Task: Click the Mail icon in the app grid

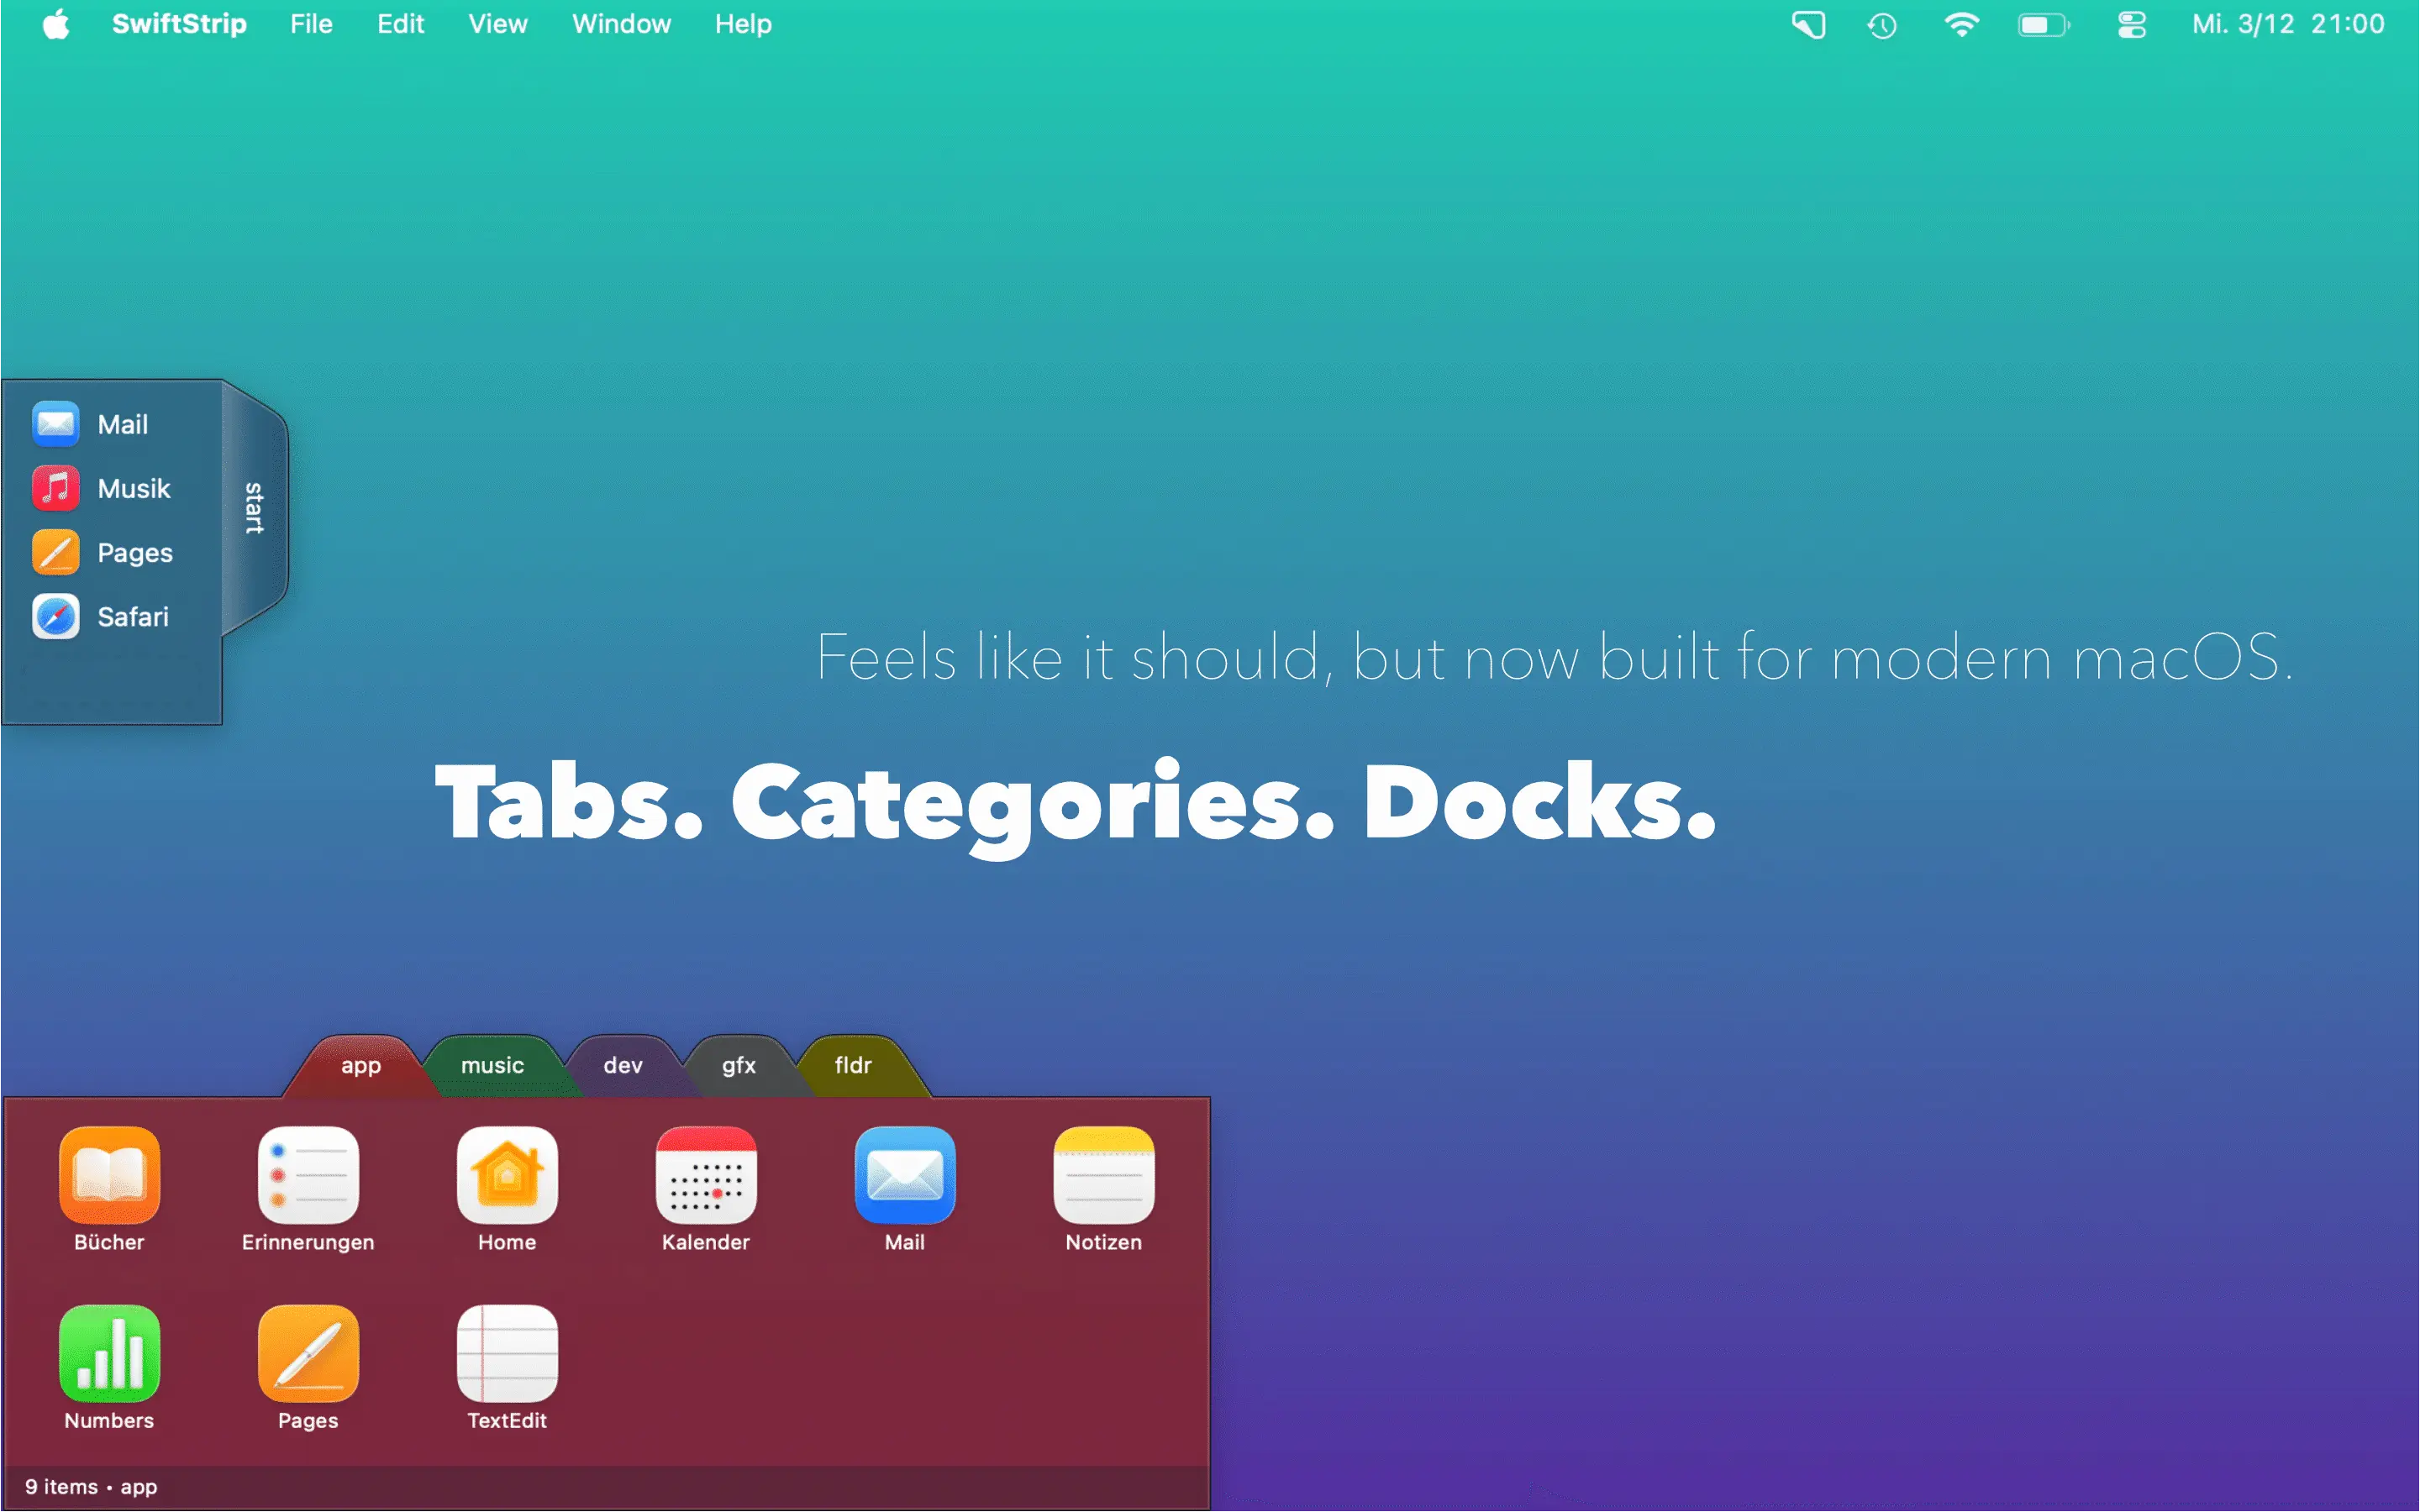Action: (x=904, y=1176)
